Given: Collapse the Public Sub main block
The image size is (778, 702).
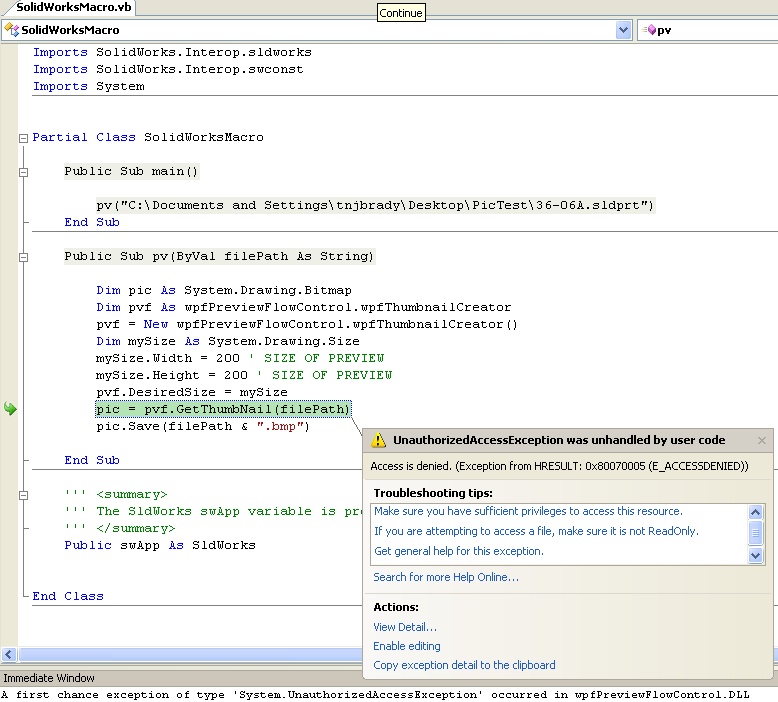Looking at the screenshot, I should 23,172.
